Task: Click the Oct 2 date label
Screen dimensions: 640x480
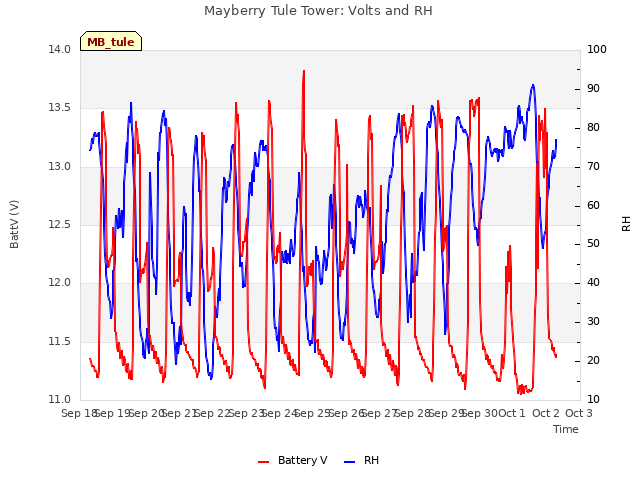Action: [546, 413]
